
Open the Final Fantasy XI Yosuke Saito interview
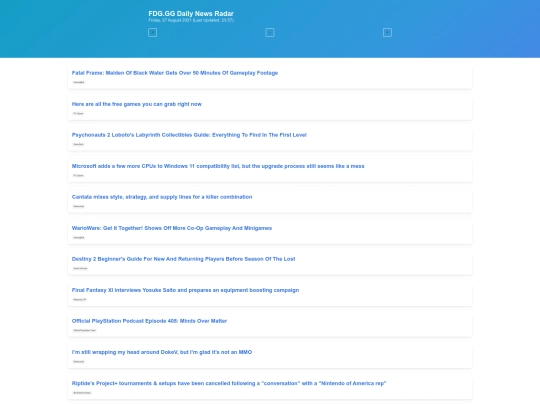pos(185,290)
